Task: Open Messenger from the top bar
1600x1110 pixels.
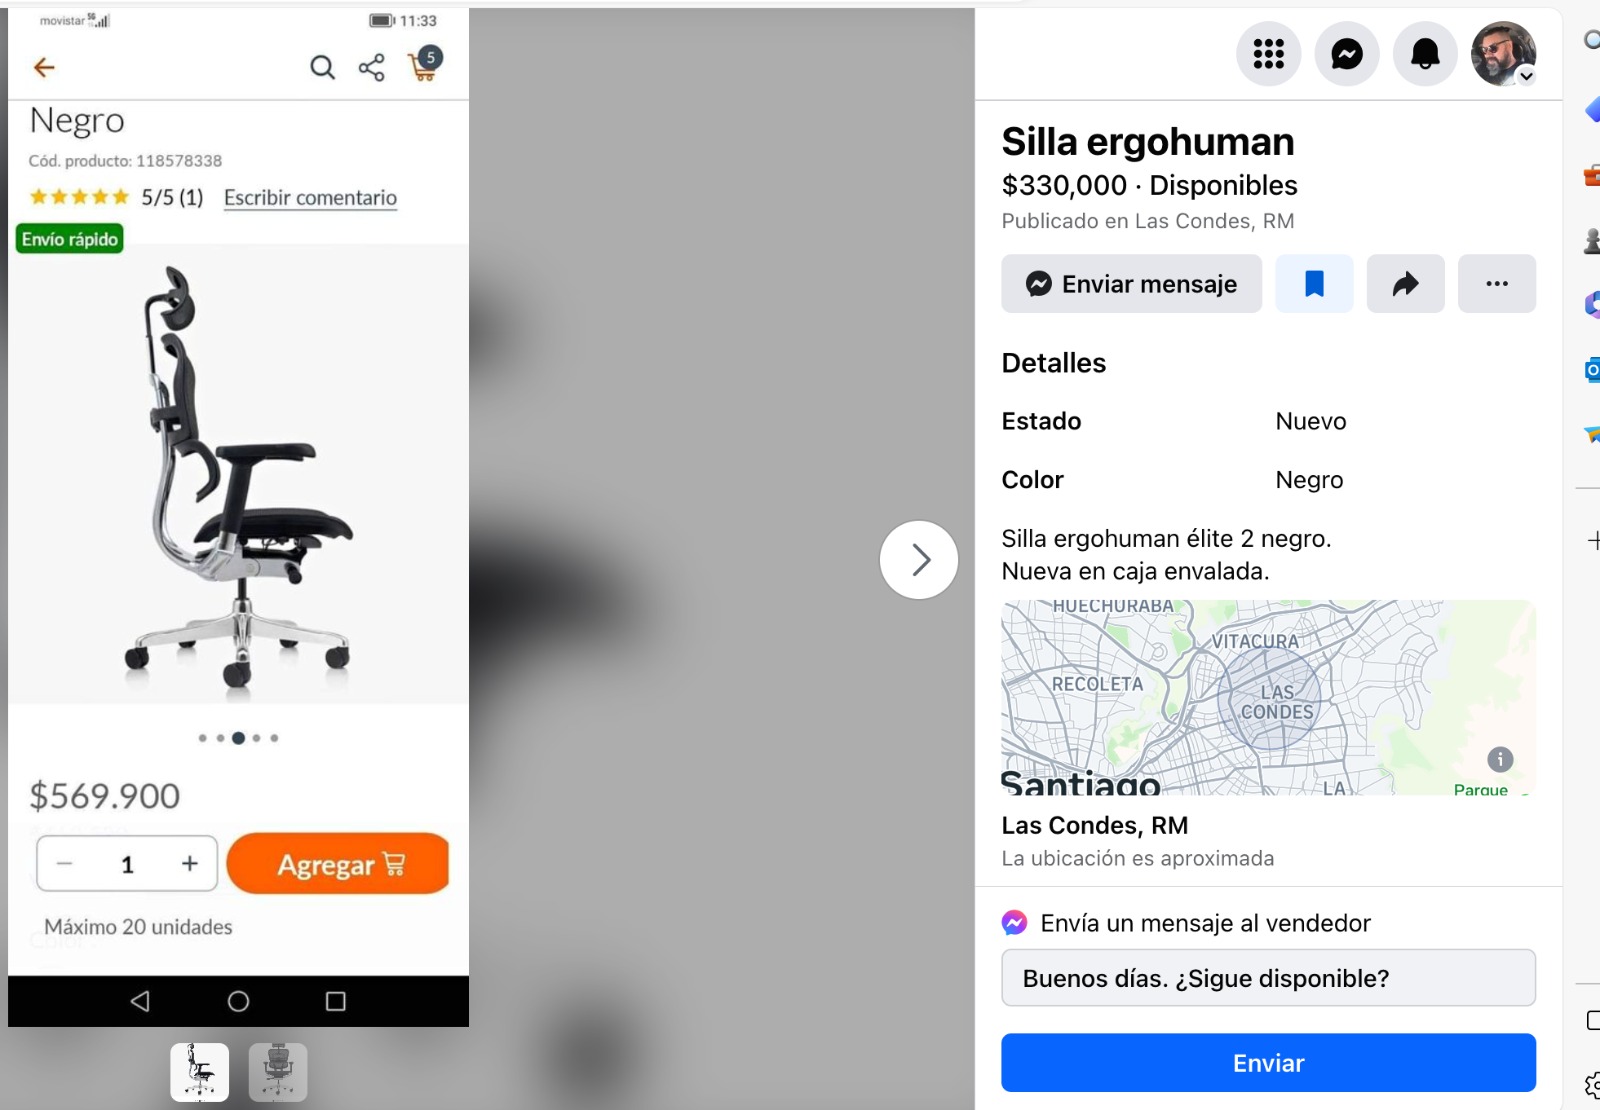Action: click(1347, 54)
